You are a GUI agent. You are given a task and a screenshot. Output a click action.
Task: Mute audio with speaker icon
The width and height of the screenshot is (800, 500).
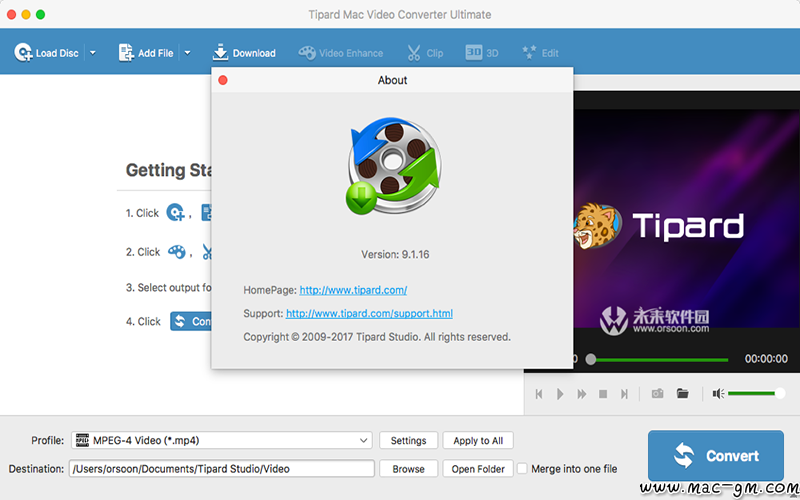(x=718, y=393)
